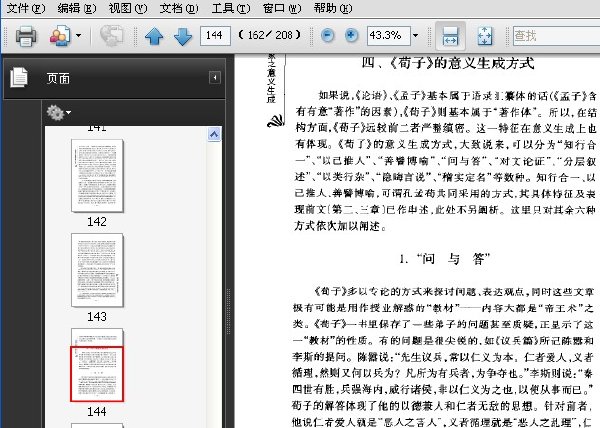Zoom in using the plus button

(351, 36)
